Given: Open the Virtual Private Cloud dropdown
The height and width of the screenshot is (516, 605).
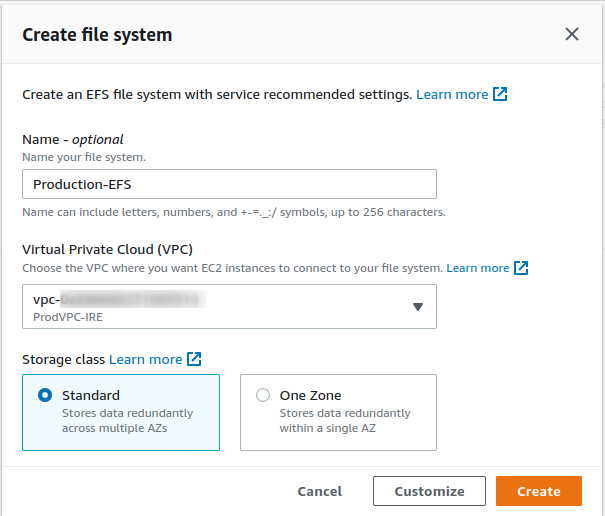Looking at the screenshot, I should (229, 306).
